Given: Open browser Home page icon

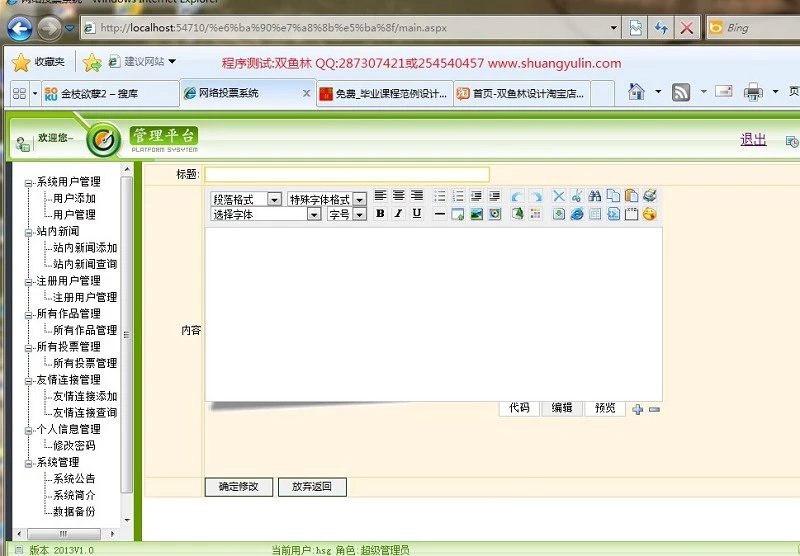Looking at the screenshot, I should click(x=636, y=92).
